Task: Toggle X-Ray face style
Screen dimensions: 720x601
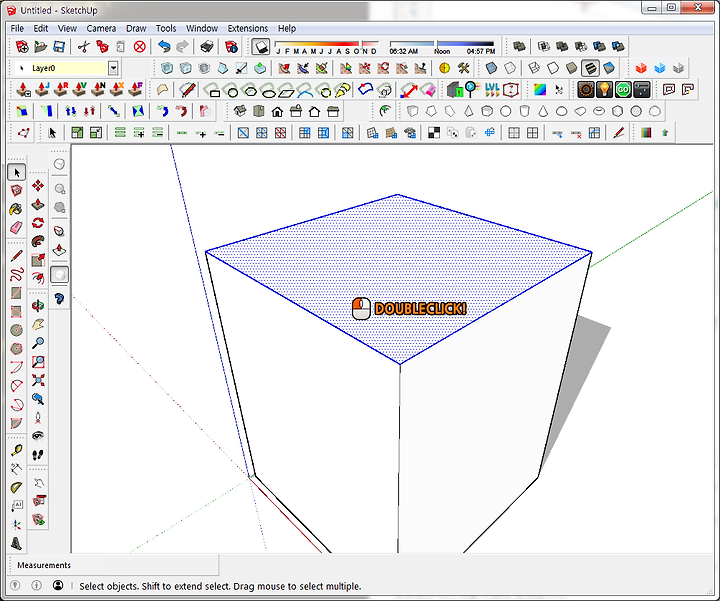Action: click(x=491, y=68)
